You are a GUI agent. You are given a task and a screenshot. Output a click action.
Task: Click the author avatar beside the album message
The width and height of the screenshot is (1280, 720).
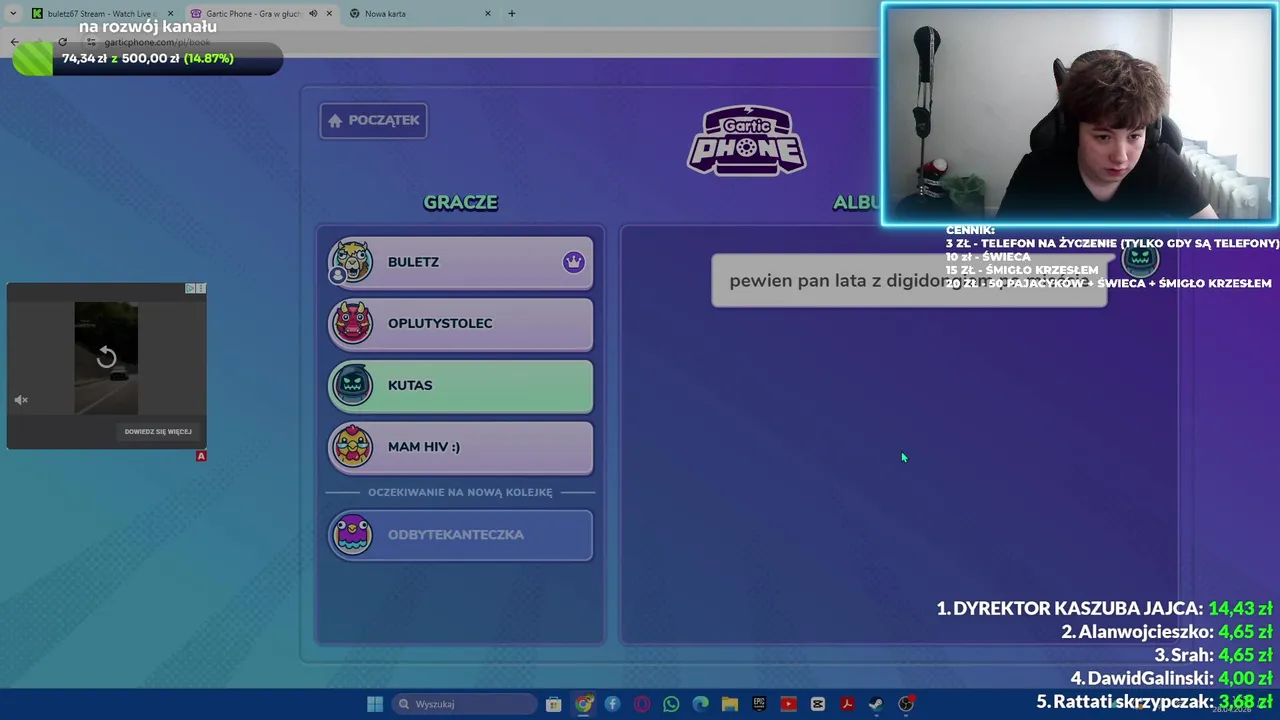[1140, 259]
